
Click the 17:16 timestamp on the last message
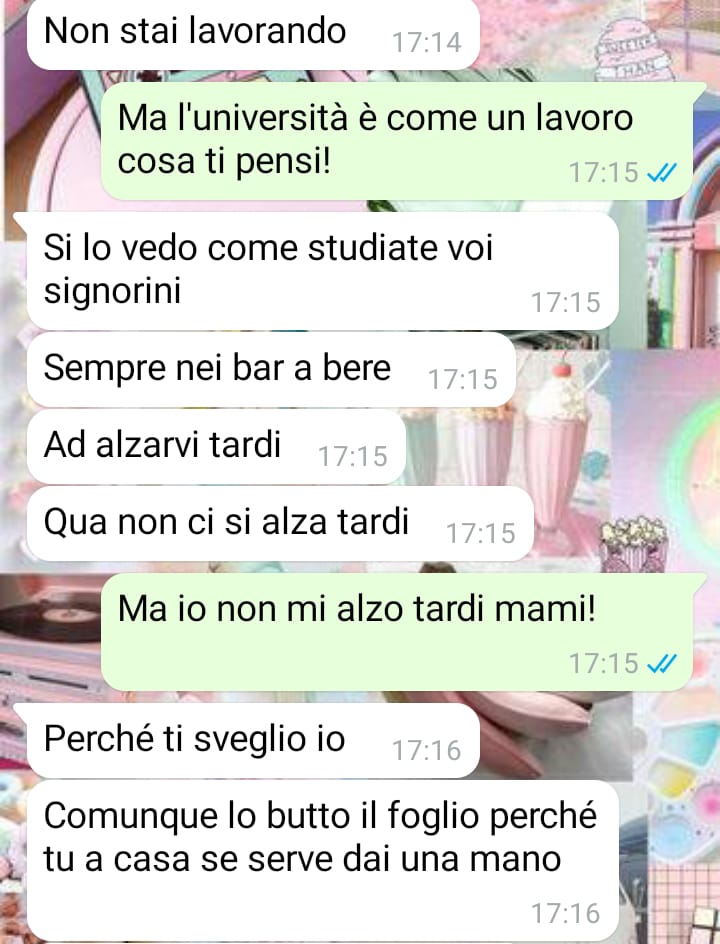566,914
